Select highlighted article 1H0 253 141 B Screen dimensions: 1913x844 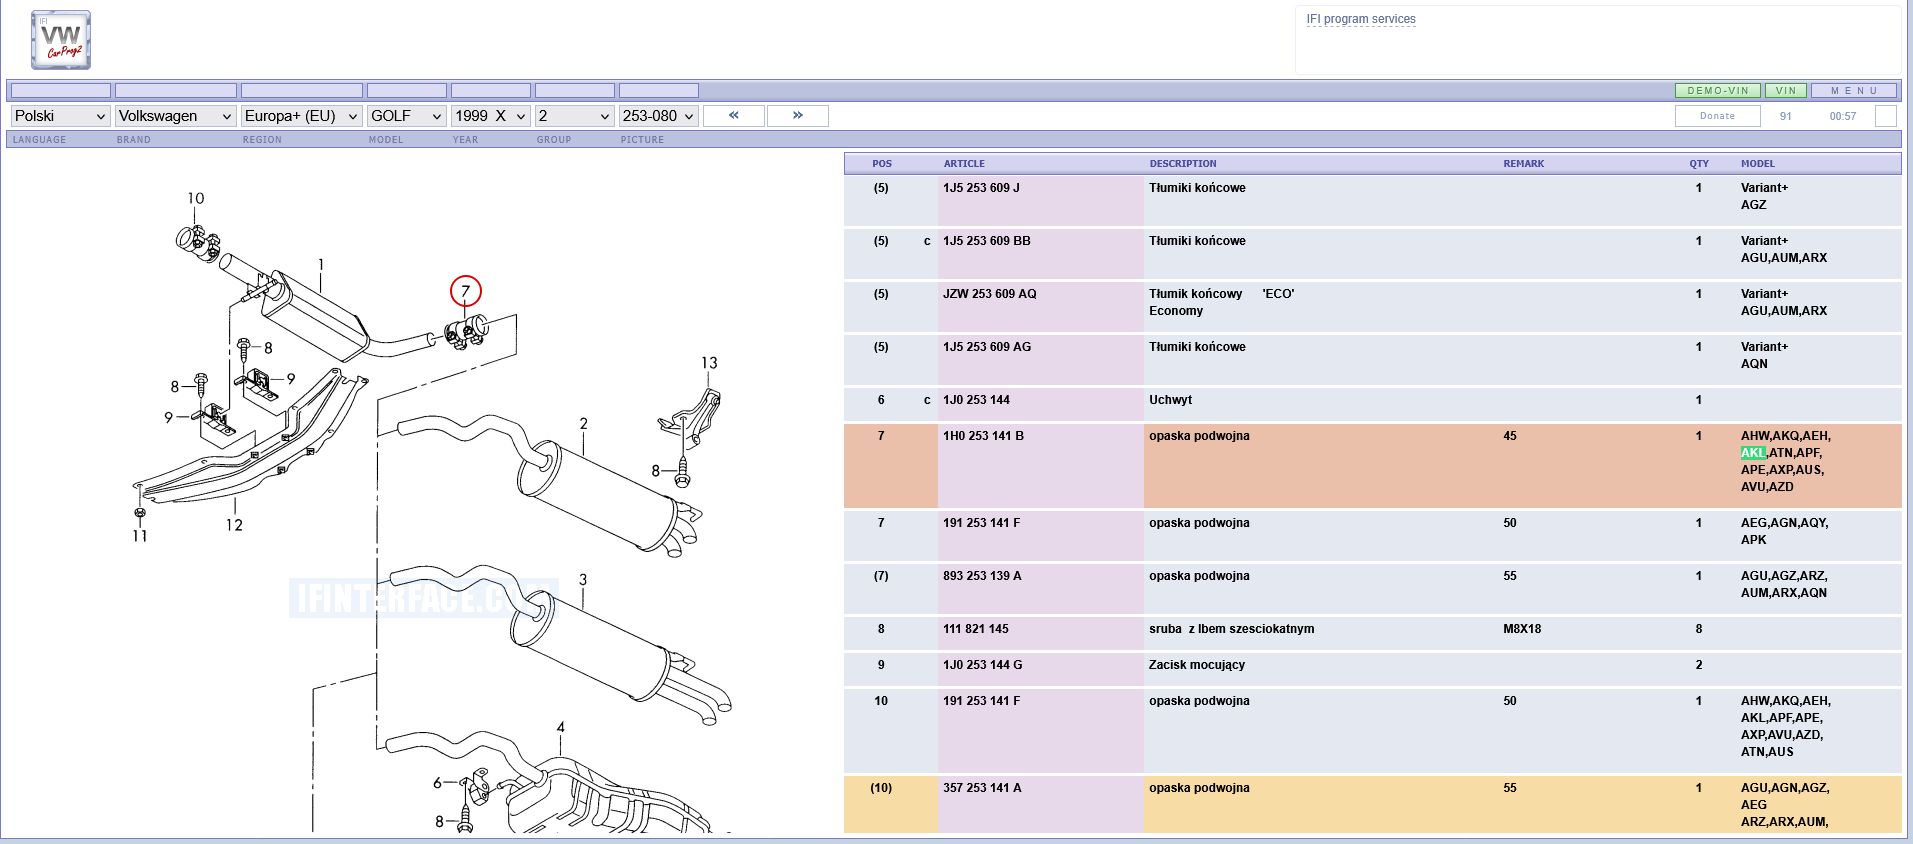coord(983,436)
